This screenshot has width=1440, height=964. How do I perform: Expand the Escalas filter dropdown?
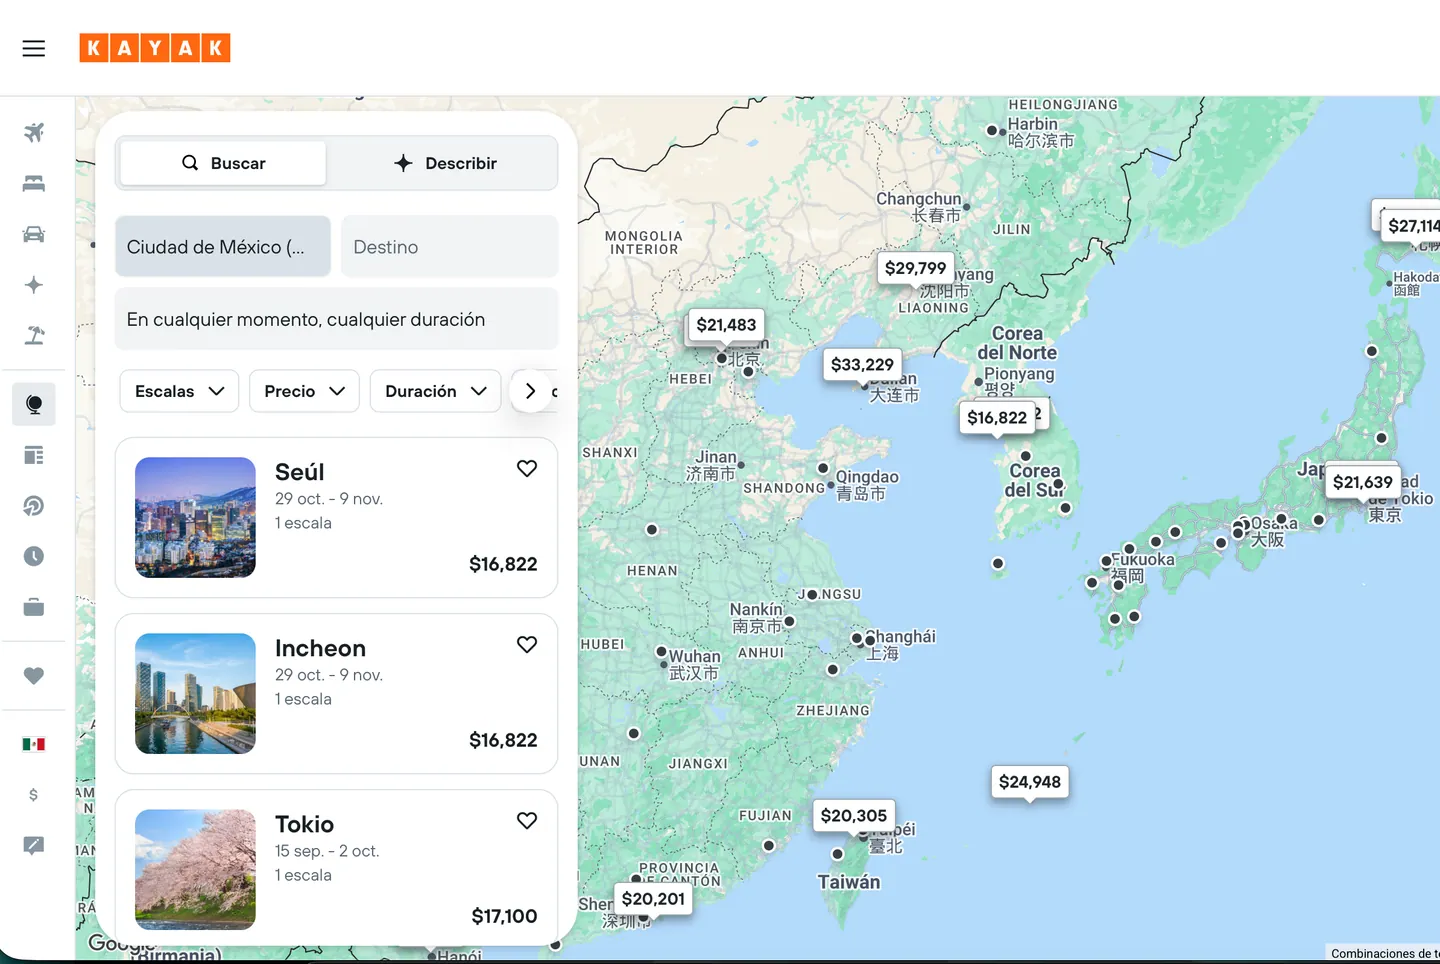point(179,391)
